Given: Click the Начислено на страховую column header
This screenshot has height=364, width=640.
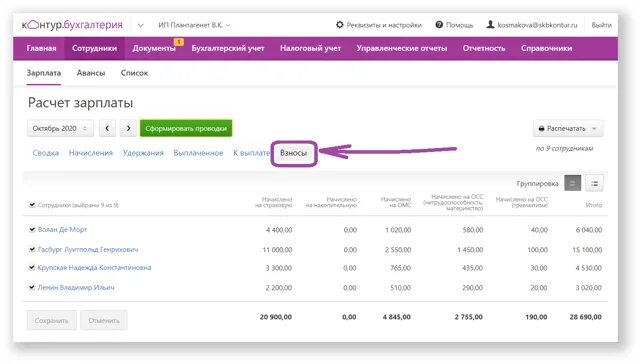Looking at the screenshot, I should click(273, 202).
